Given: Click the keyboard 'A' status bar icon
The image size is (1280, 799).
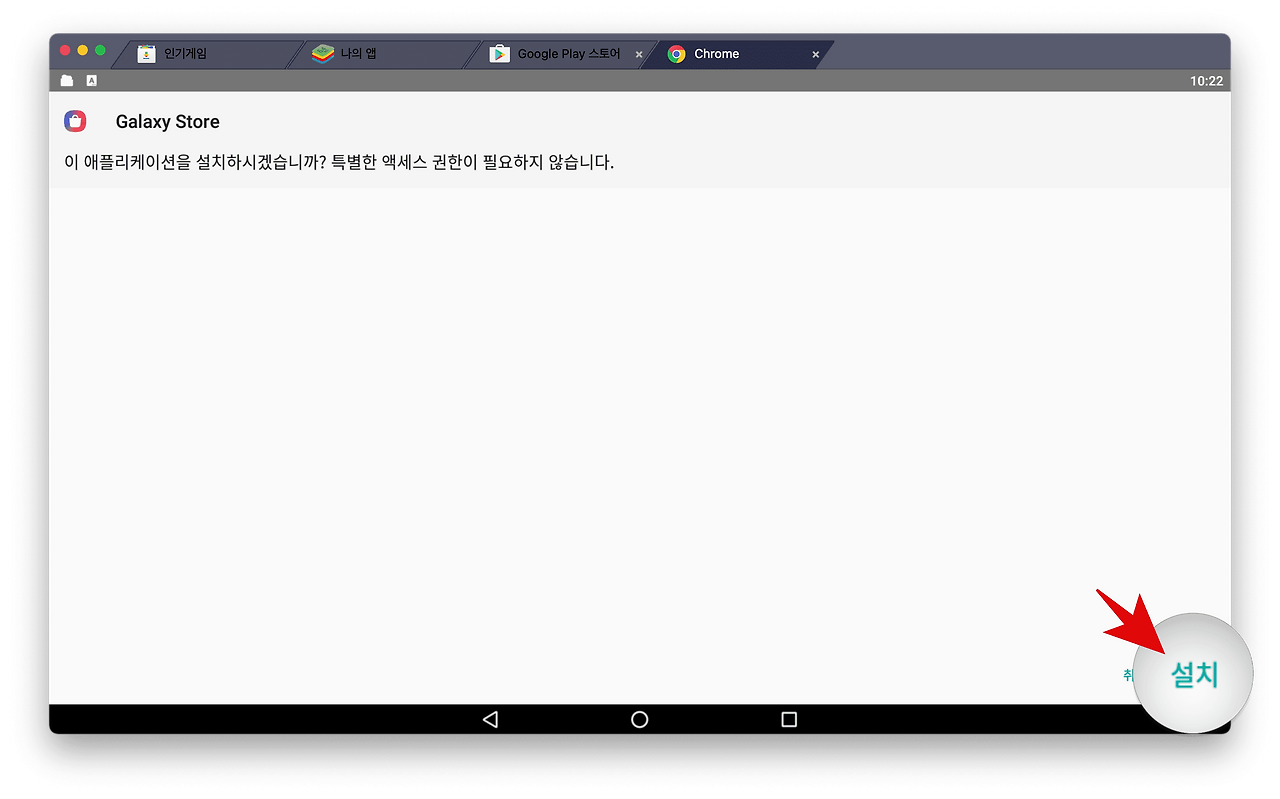Looking at the screenshot, I should point(91,81).
